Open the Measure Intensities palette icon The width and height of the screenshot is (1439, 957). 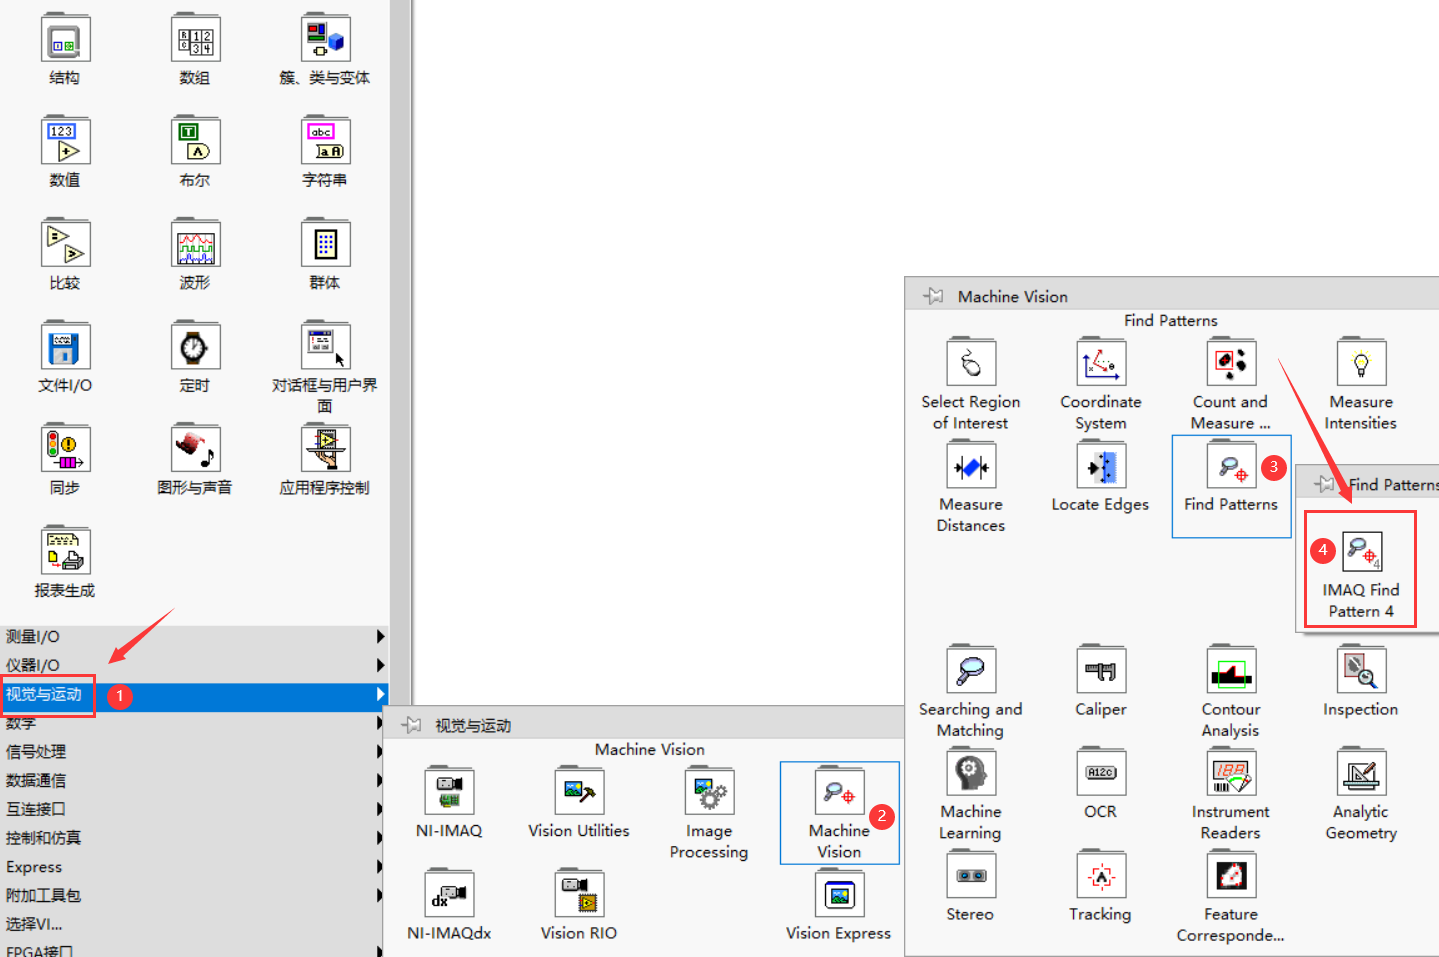click(x=1361, y=363)
